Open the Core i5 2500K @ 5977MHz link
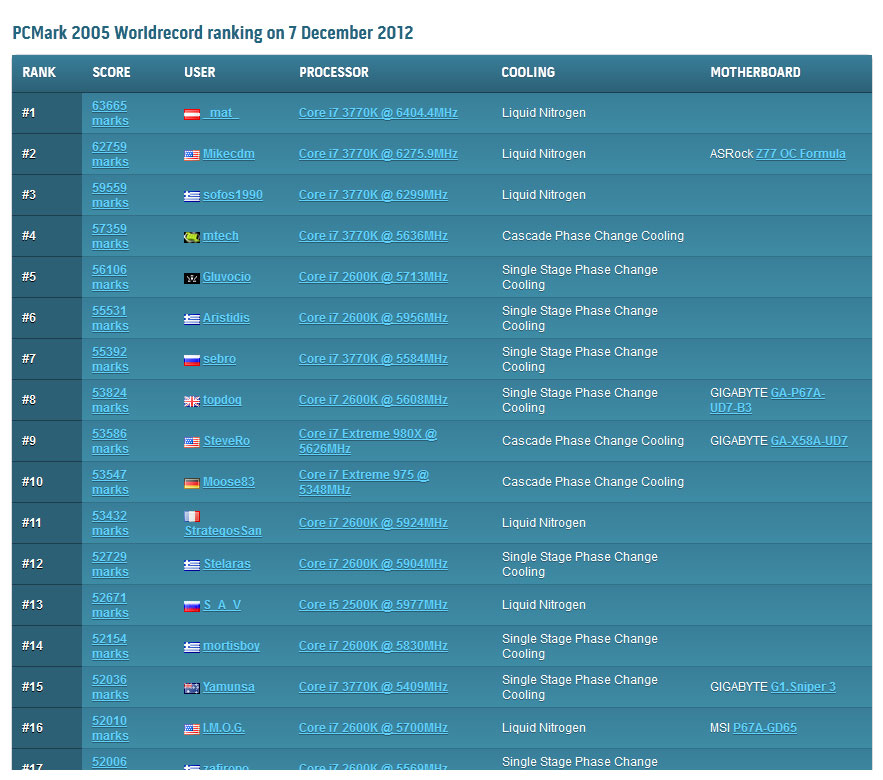 [373, 605]
